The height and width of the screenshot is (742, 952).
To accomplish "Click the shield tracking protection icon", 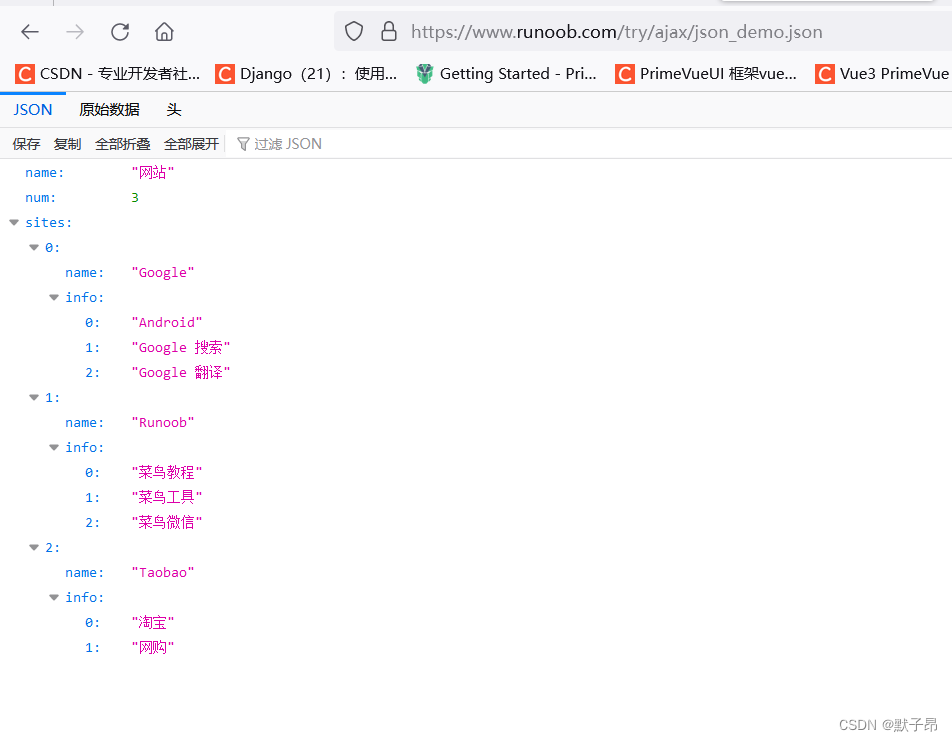I will (354, 32).
